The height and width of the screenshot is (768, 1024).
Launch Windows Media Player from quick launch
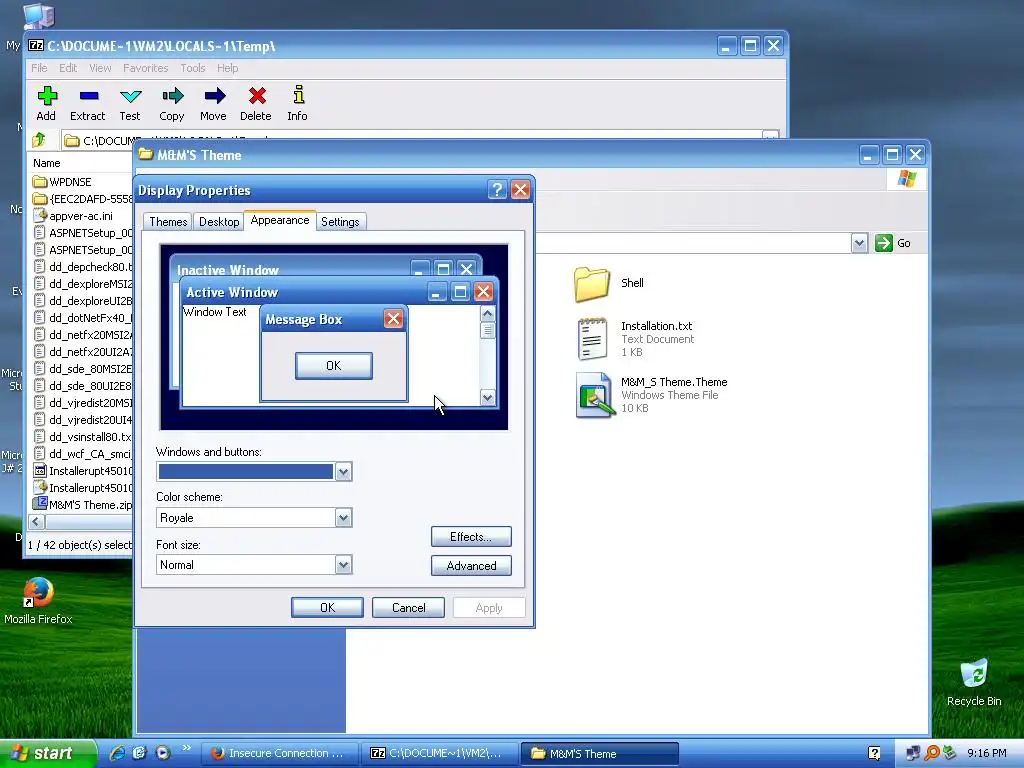click(x=163, y=753)
